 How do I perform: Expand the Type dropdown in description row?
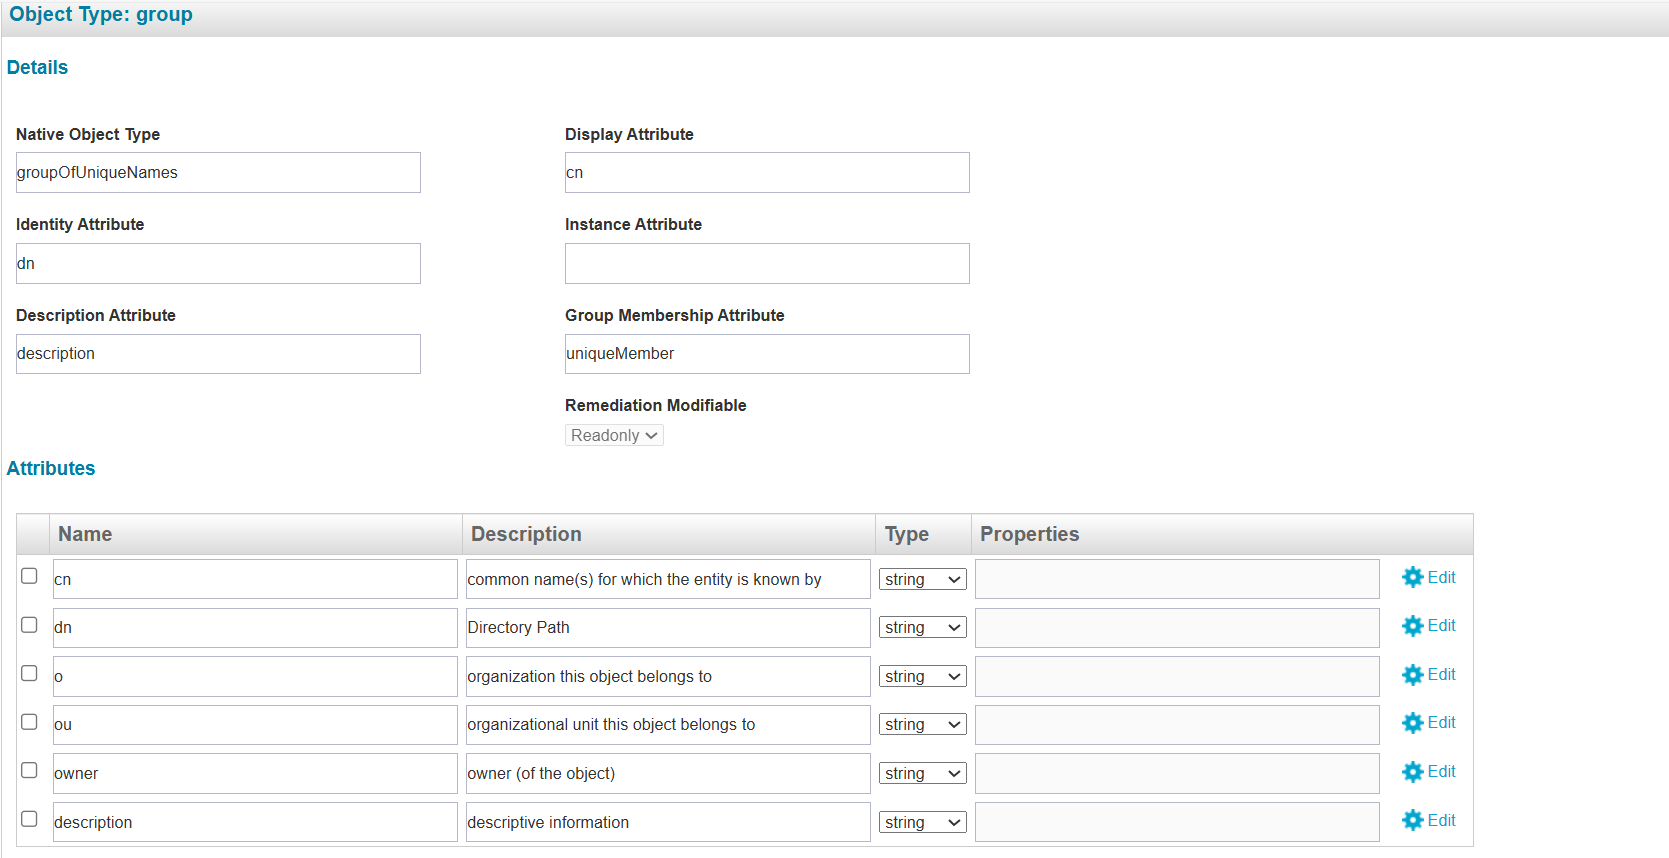(922, 823)
